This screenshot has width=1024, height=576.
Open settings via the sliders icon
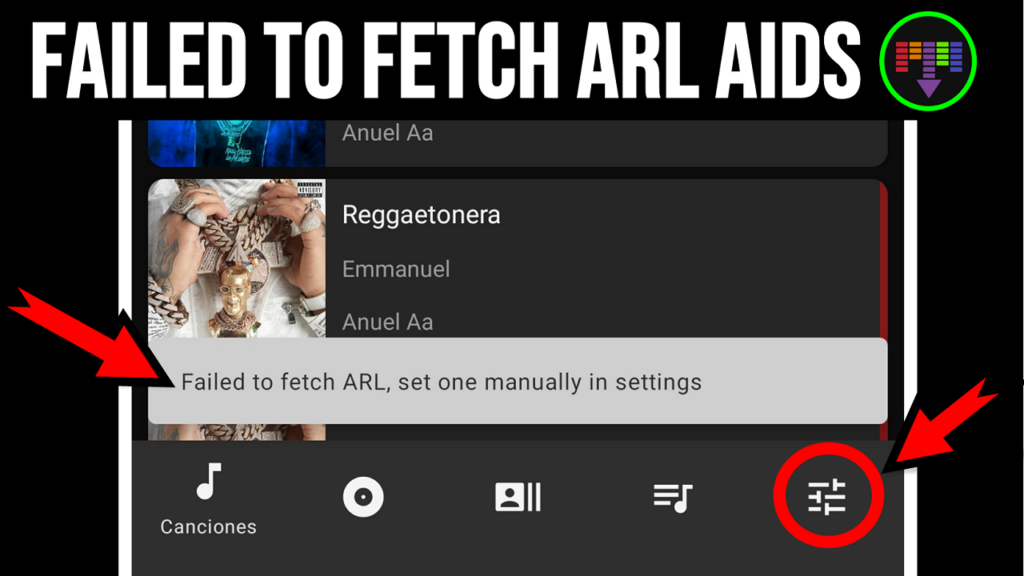[x=827, y=498]
